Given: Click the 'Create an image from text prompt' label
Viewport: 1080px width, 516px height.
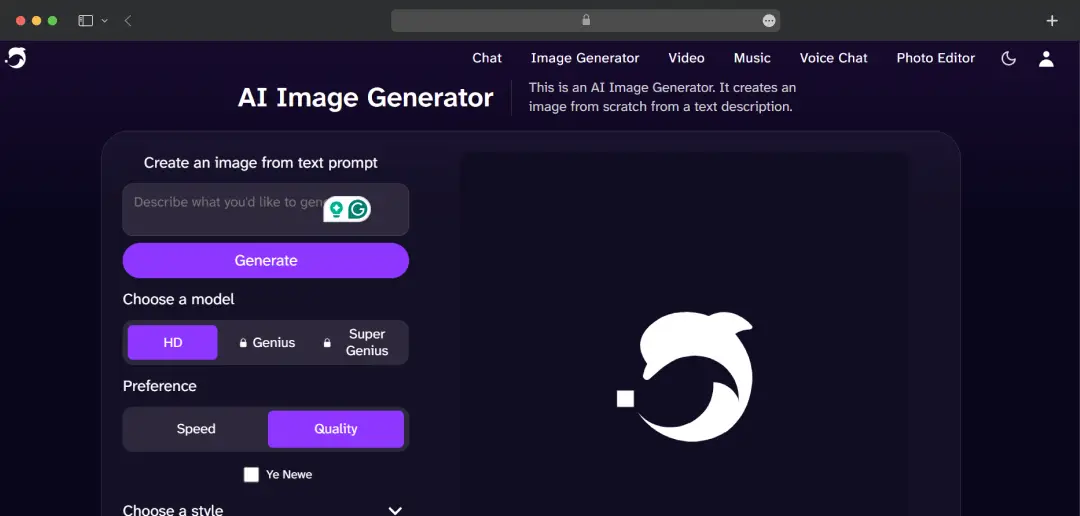Looking at the screenshot, I should pos(260,163).
